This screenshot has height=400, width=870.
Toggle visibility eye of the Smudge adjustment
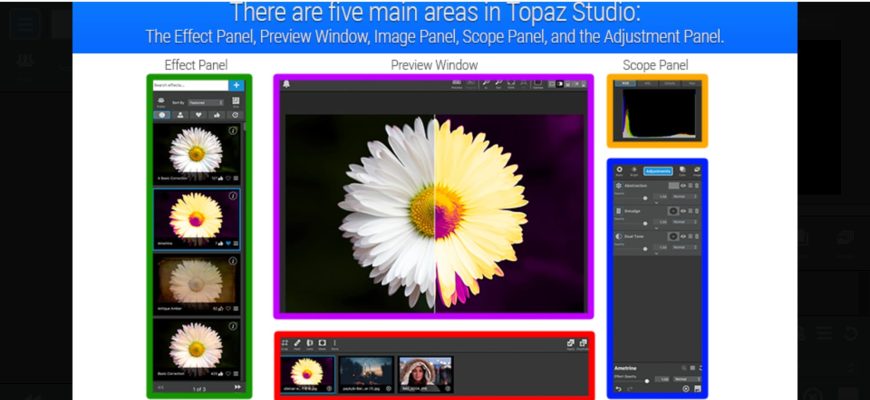point(683,211)
